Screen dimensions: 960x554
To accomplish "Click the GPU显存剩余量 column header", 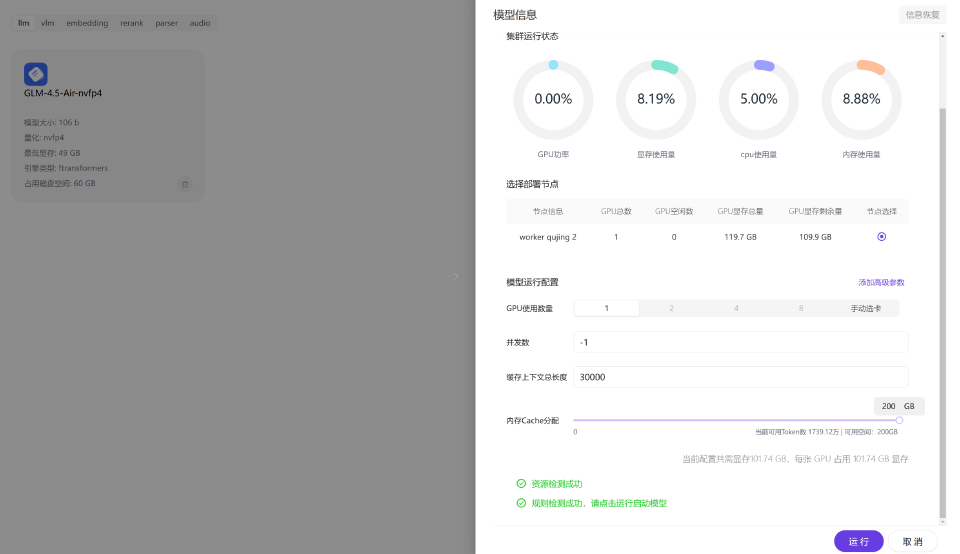I will click(x=816, y=211).
